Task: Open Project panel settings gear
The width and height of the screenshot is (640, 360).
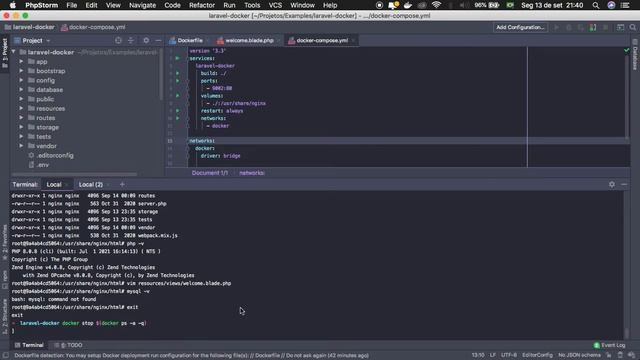Action: [x=146, y=40]
